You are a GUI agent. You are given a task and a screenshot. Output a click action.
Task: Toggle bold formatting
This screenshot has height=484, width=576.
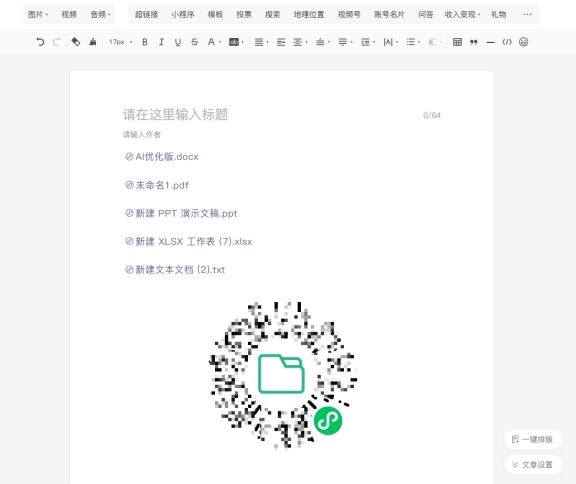point(145,42)
